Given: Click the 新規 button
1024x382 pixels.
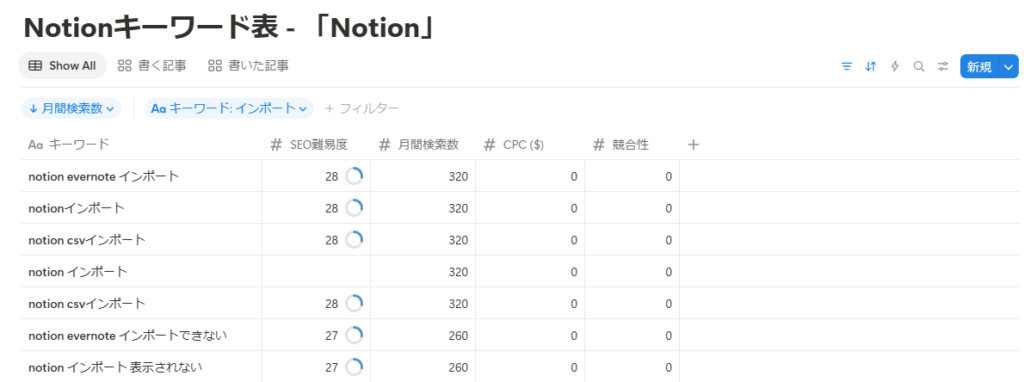Looking at the screenshot, I should [x=980, y=66].
